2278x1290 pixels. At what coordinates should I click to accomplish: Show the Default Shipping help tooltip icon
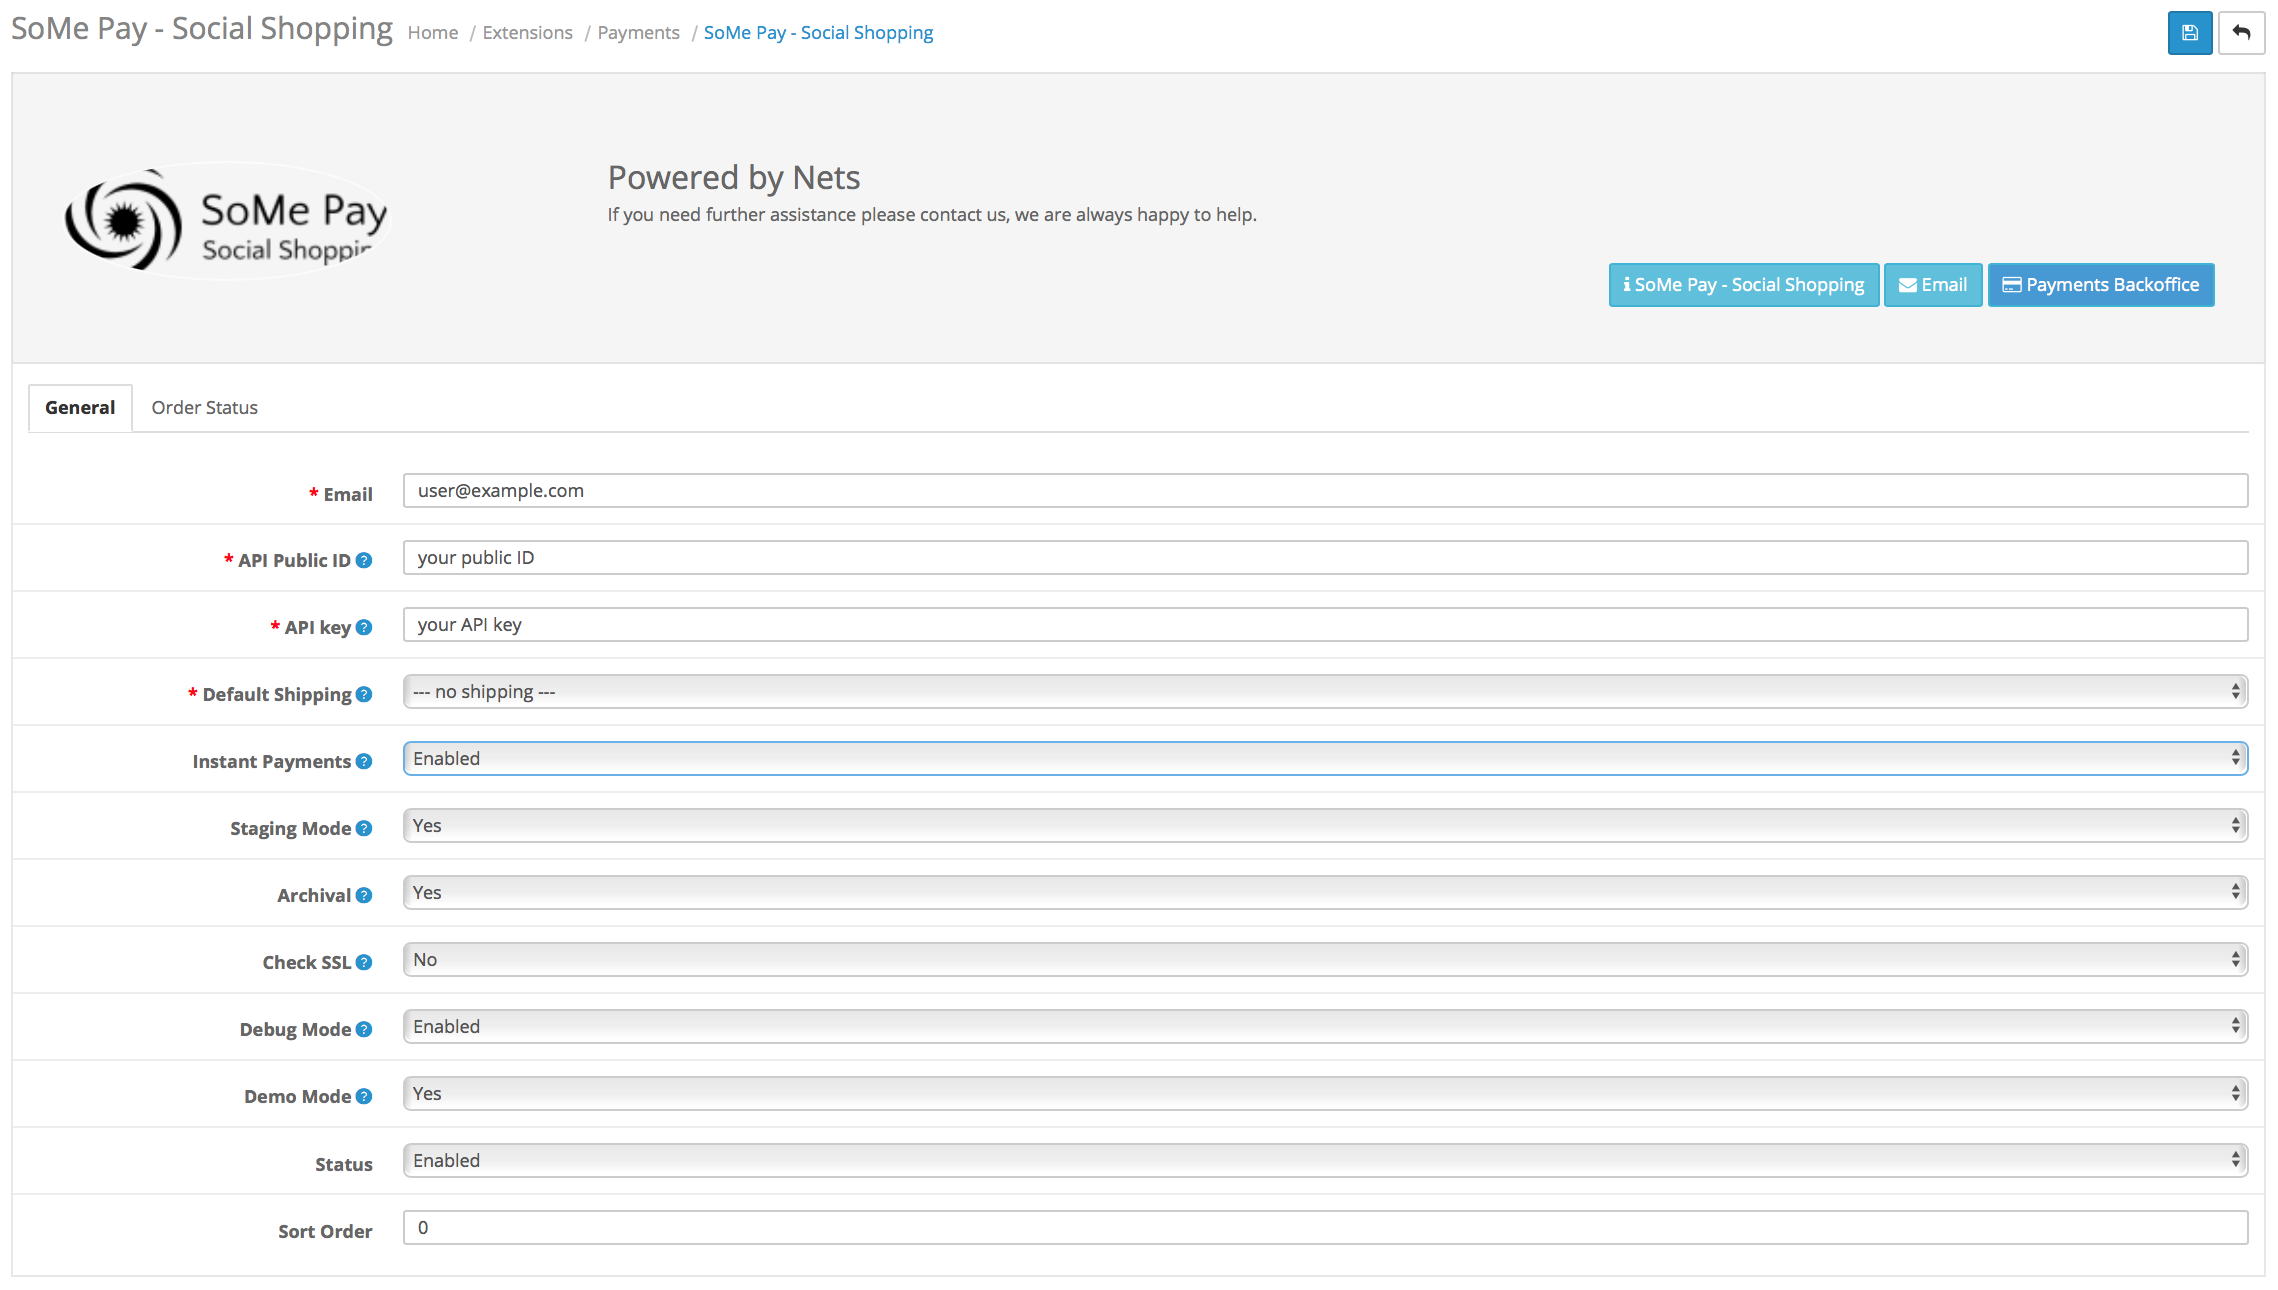[364, 694]
